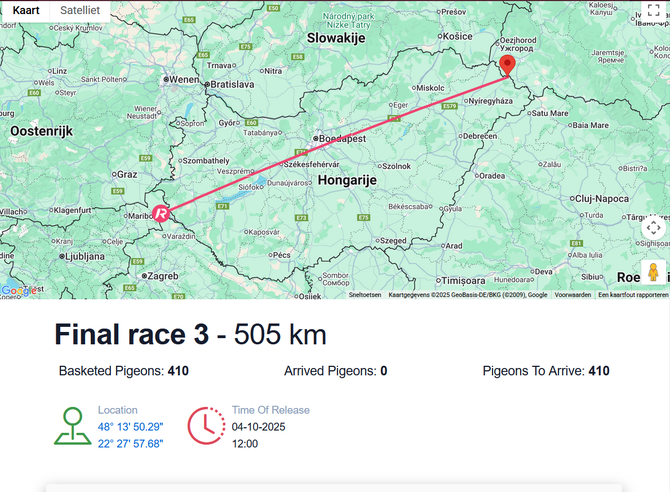Click Een kaartfout rapporteren link
670x492 pixels.
tap(633, 295)
